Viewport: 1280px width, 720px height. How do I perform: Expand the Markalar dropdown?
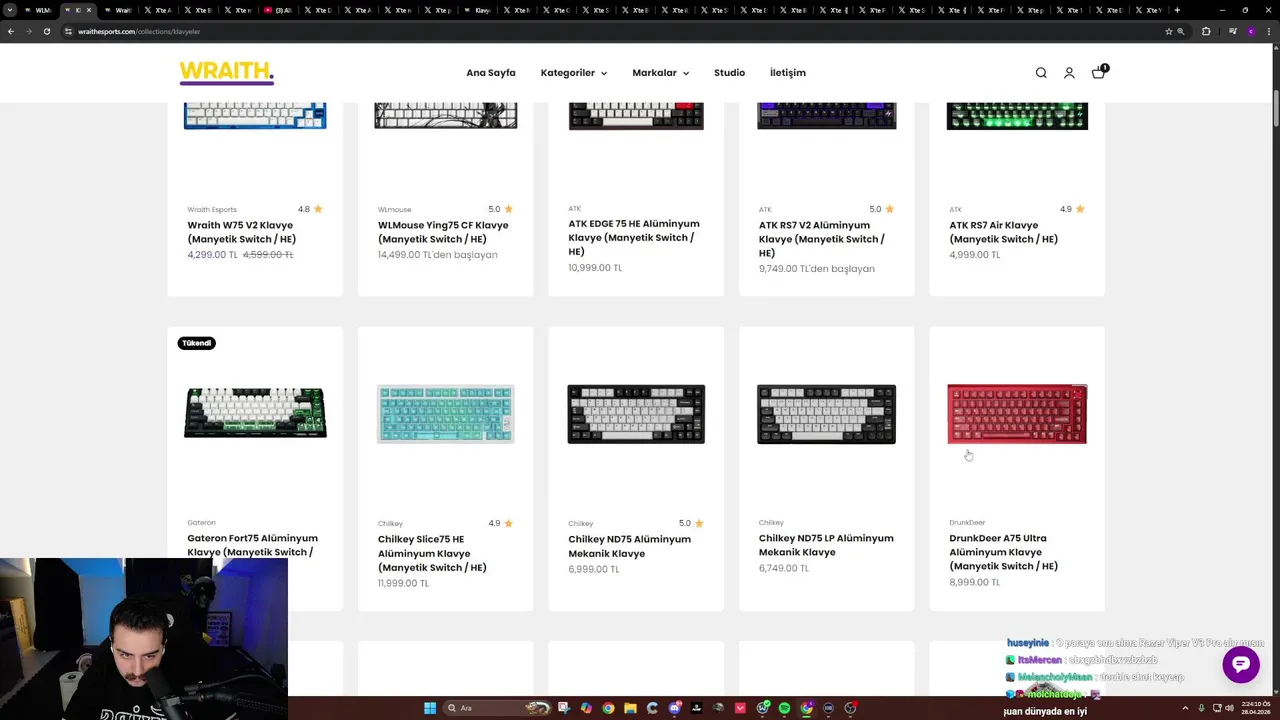[x=660, y=73]
